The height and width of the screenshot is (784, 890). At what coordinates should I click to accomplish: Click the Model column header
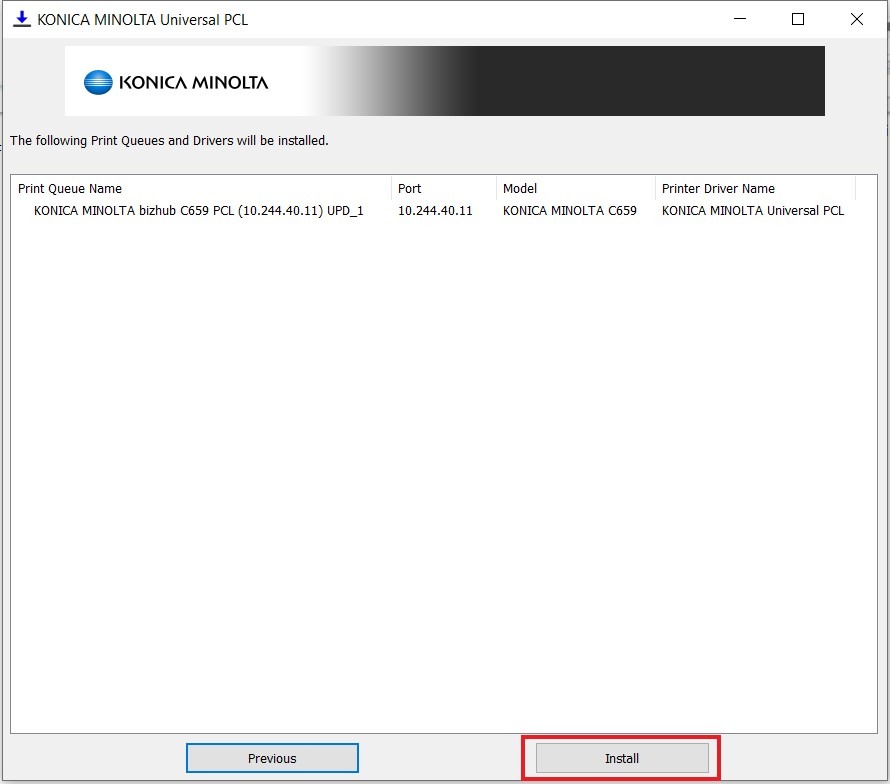tap(520, 188)
